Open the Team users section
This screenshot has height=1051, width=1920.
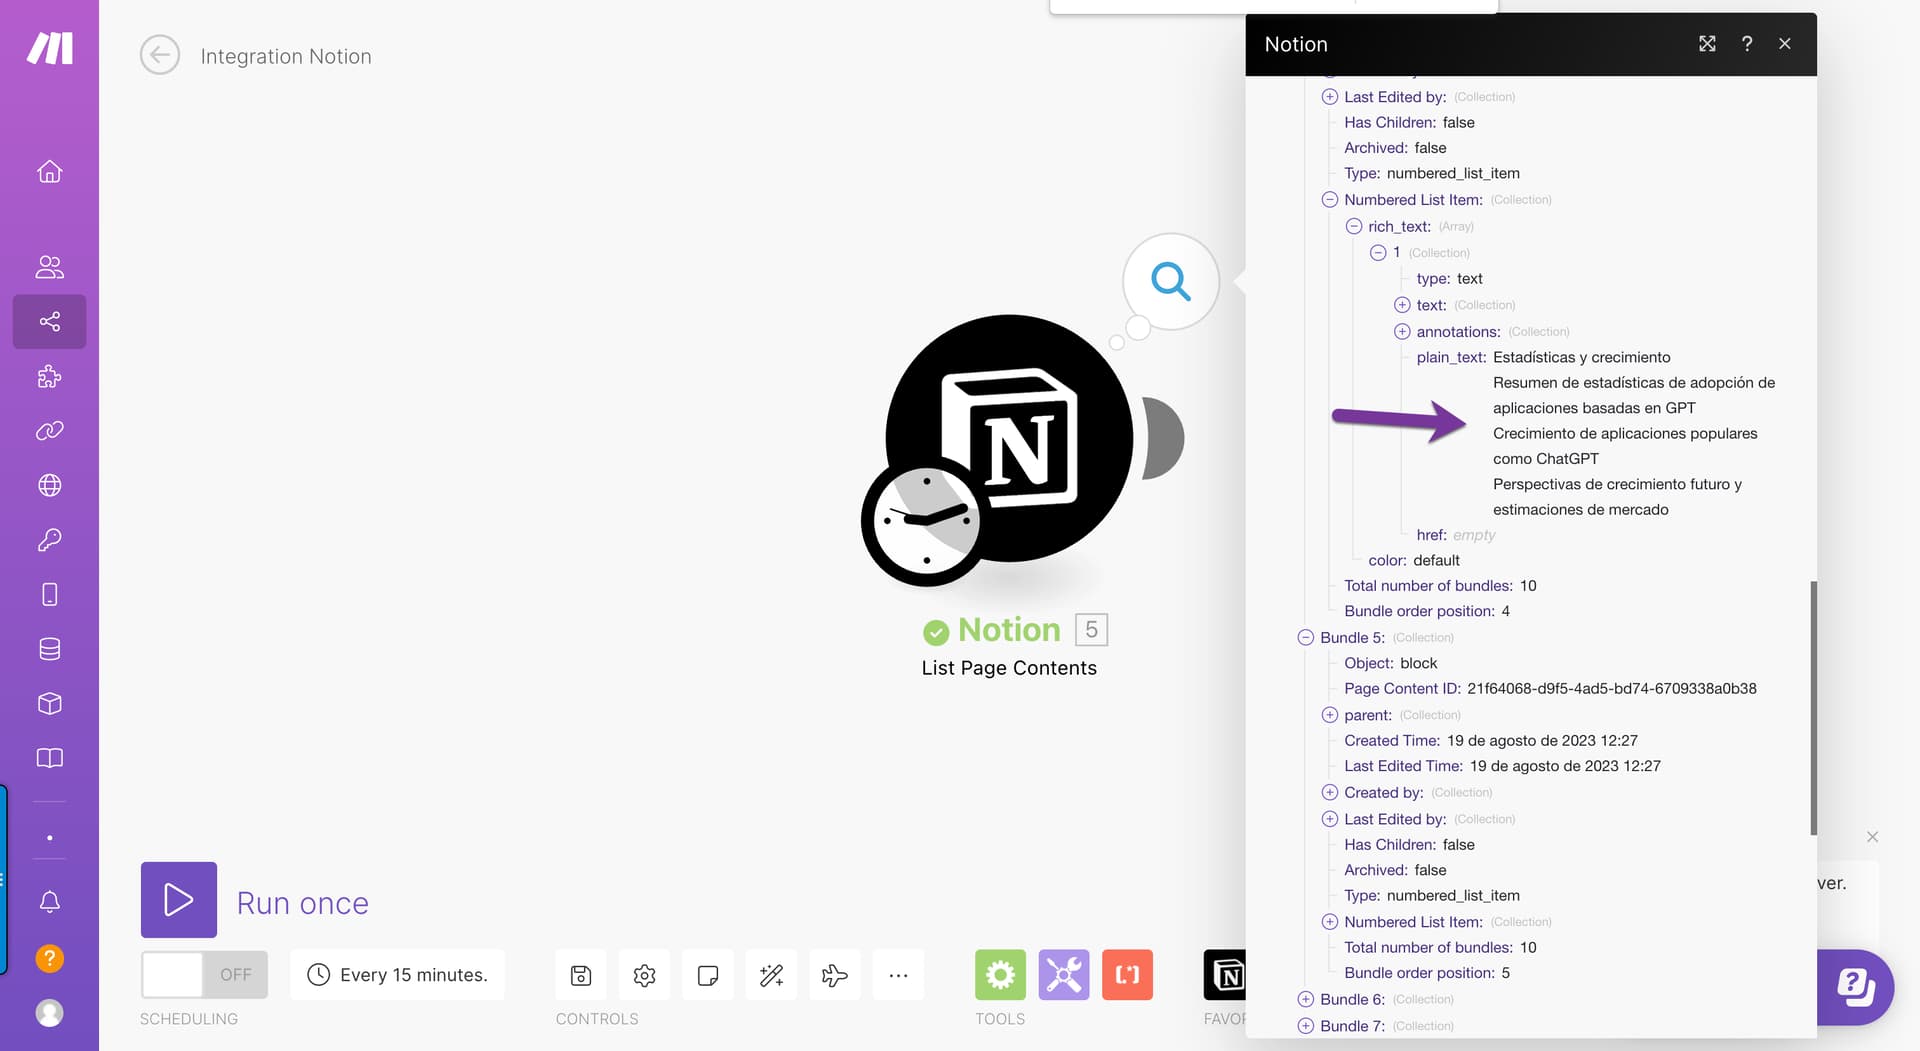click(49, 267)
